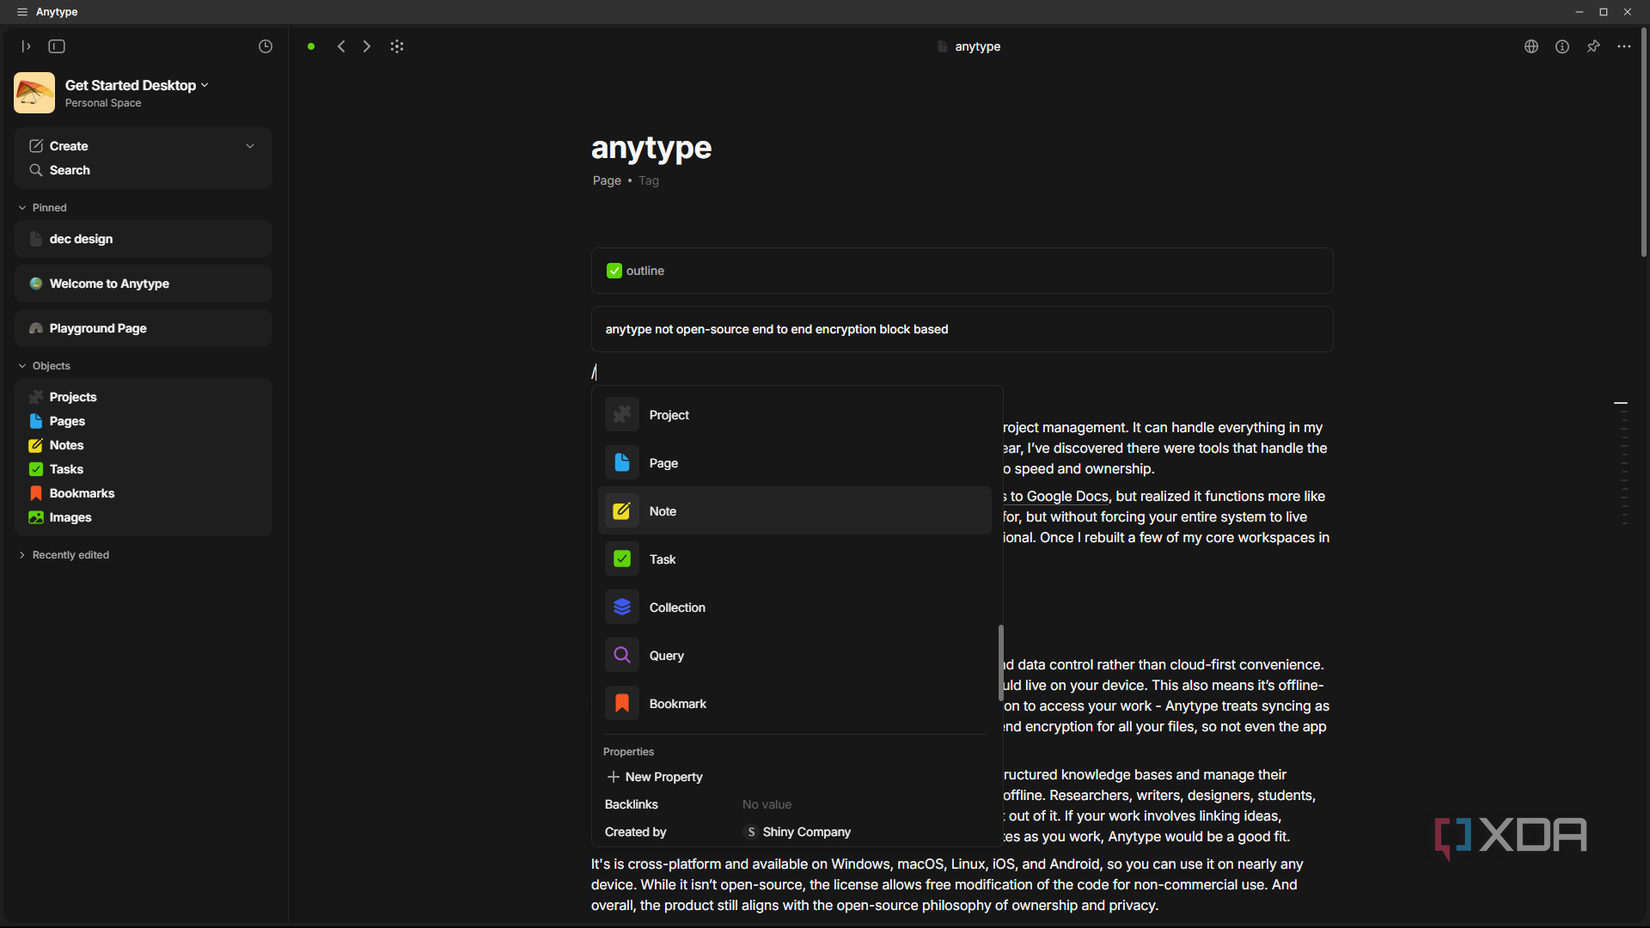1650x928 pixels.
Task: Open Pages in the Objects list
Action: coord(143,421)
